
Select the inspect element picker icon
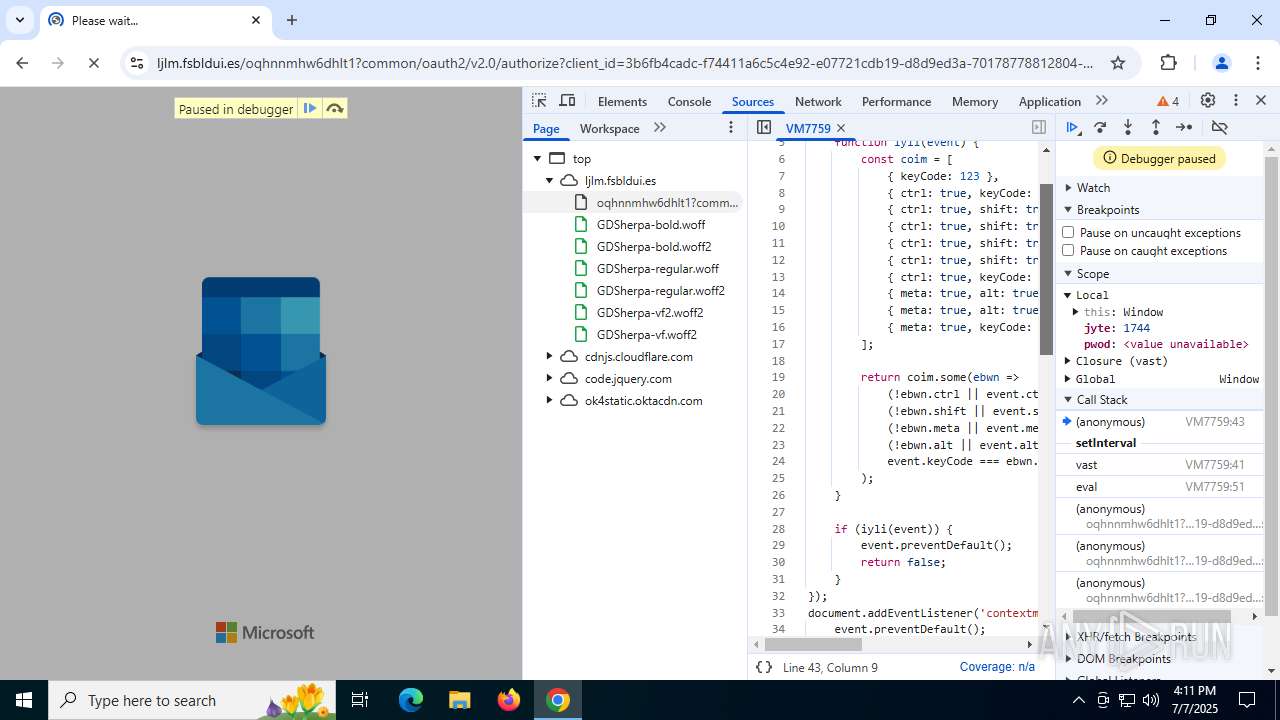[539, 101]
